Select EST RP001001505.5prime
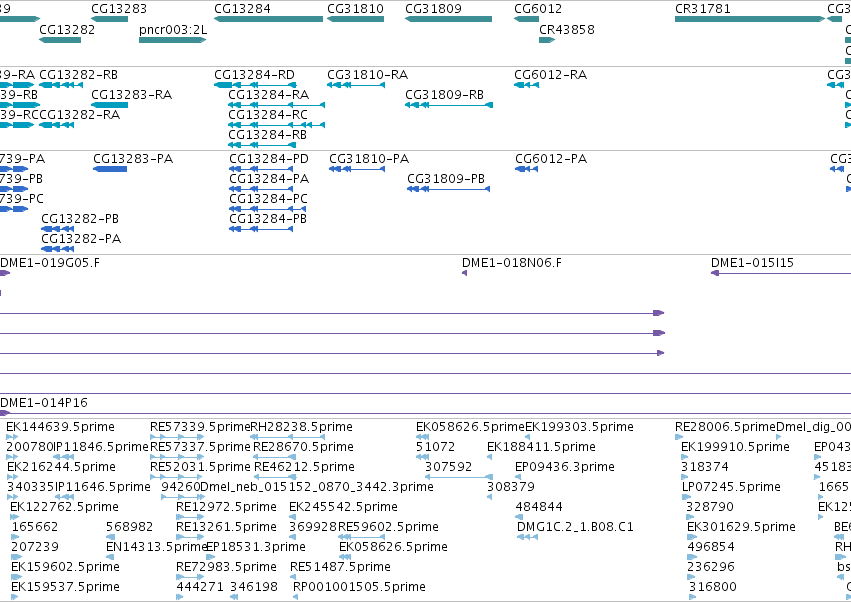 (295, 597)
